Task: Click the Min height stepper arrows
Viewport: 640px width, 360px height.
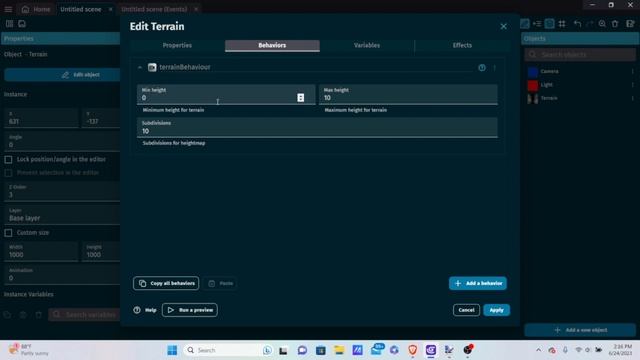Action: [x=300, y=98]
